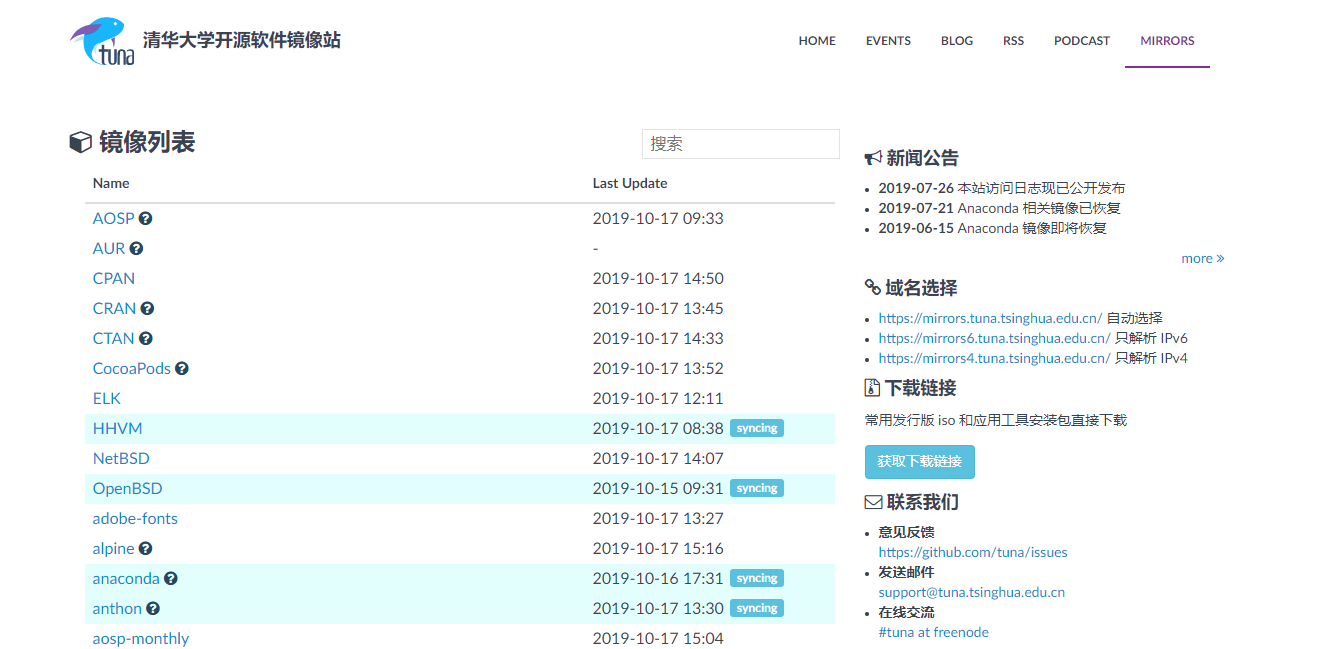The height and width of the screenshot is (649, 1324).
Task: Click the 2019-10-16 17:31 anaconda timestamp
Action: 658,578
